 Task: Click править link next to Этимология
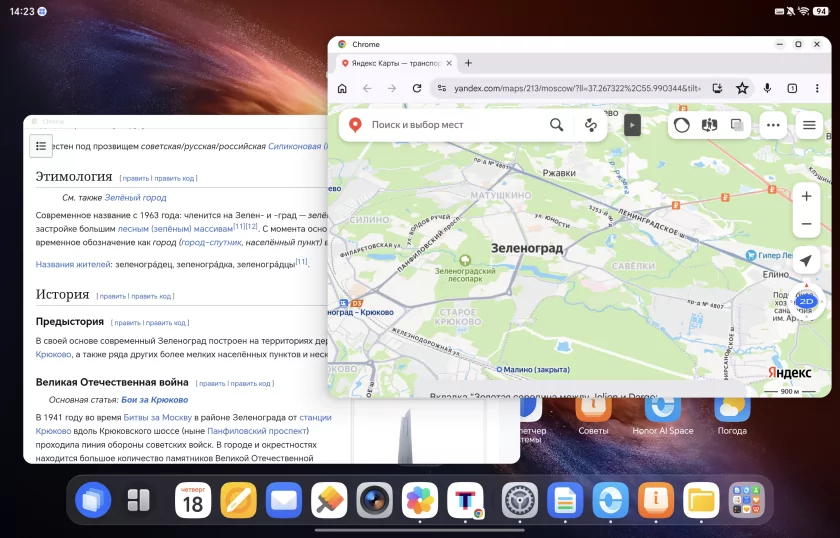[x=136, y=178]
